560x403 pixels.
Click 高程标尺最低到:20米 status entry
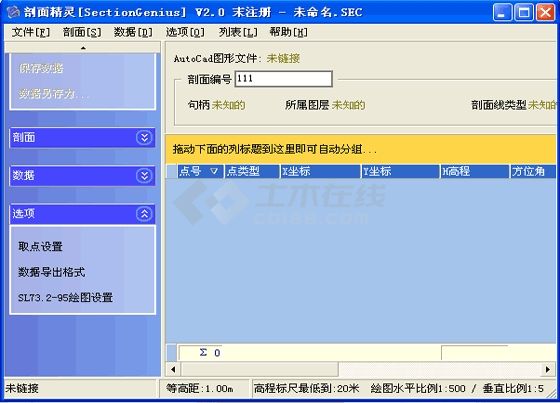pyautogui.click(x=306, y=388)
